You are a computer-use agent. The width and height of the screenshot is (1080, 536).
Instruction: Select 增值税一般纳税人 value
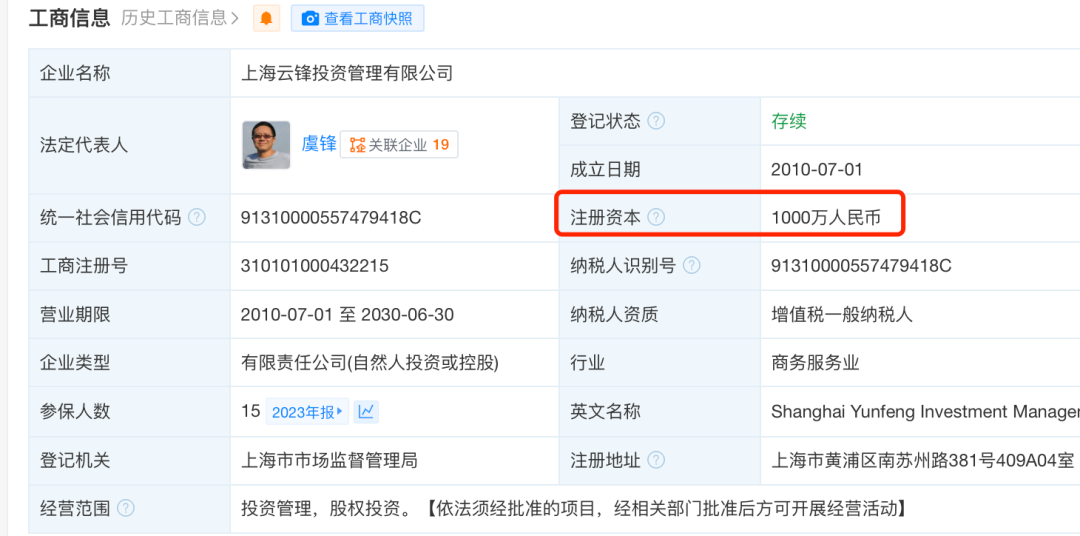tap(842, 315)
